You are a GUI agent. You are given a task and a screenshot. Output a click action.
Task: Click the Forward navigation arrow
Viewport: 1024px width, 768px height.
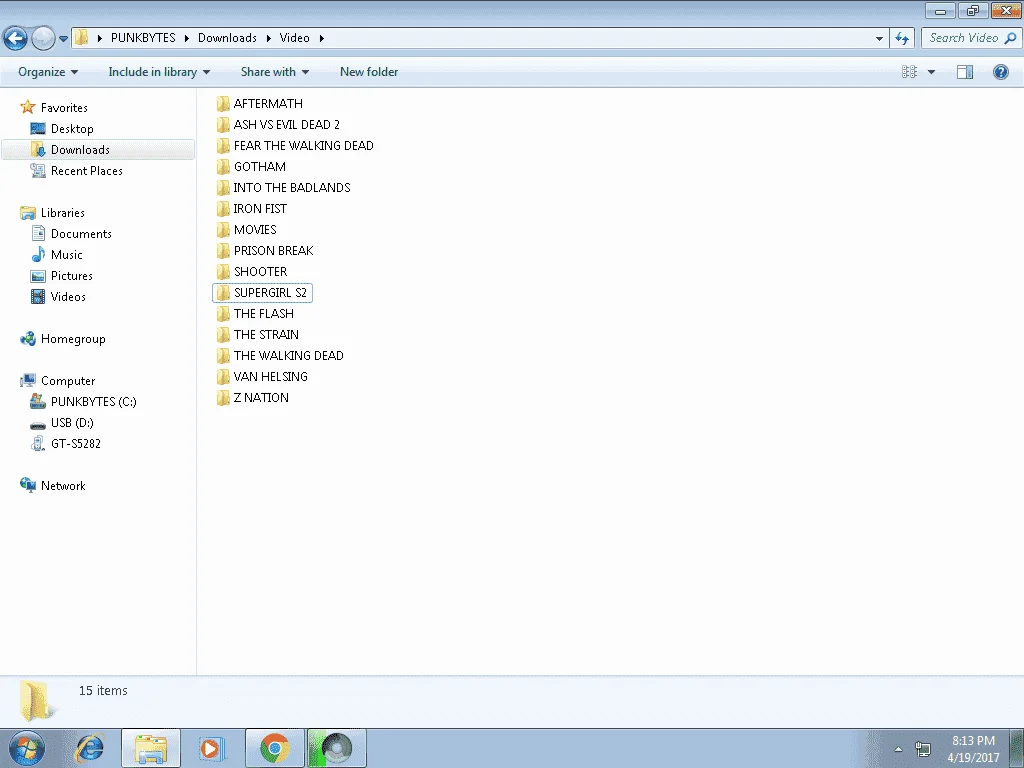click(x=43, y=38)
